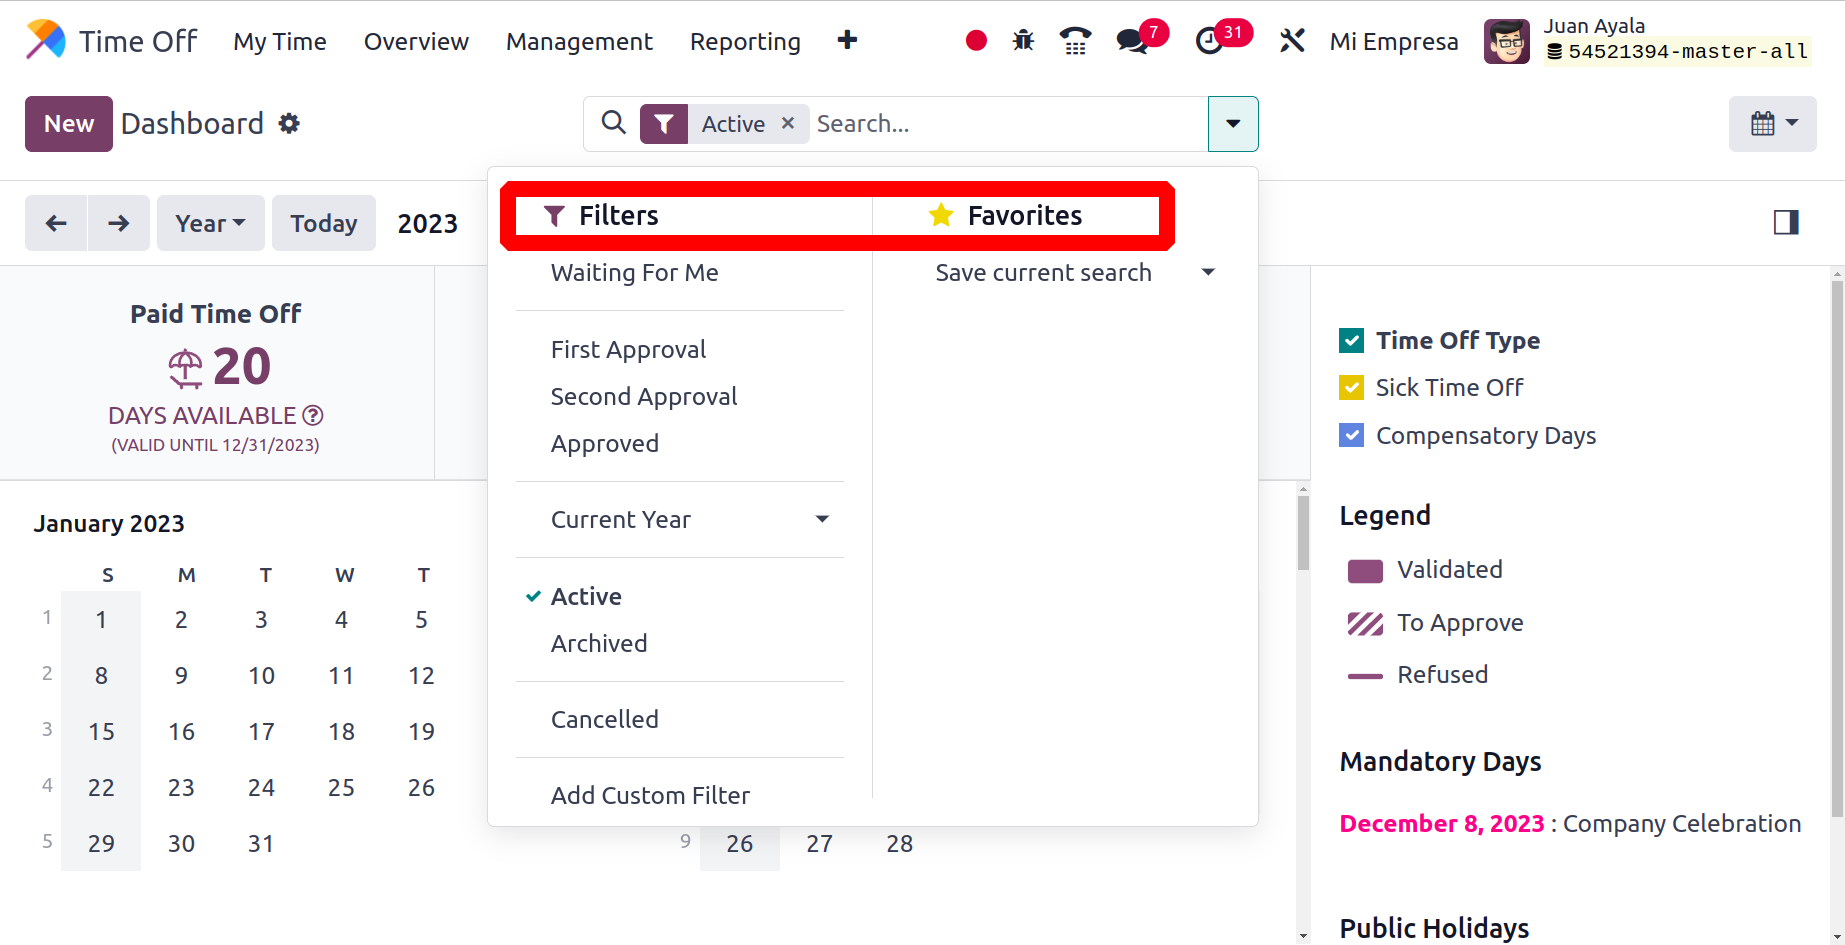Go to previous year arrow
The width and height of the screenshot is (1845, 945).
pos(56,223)
